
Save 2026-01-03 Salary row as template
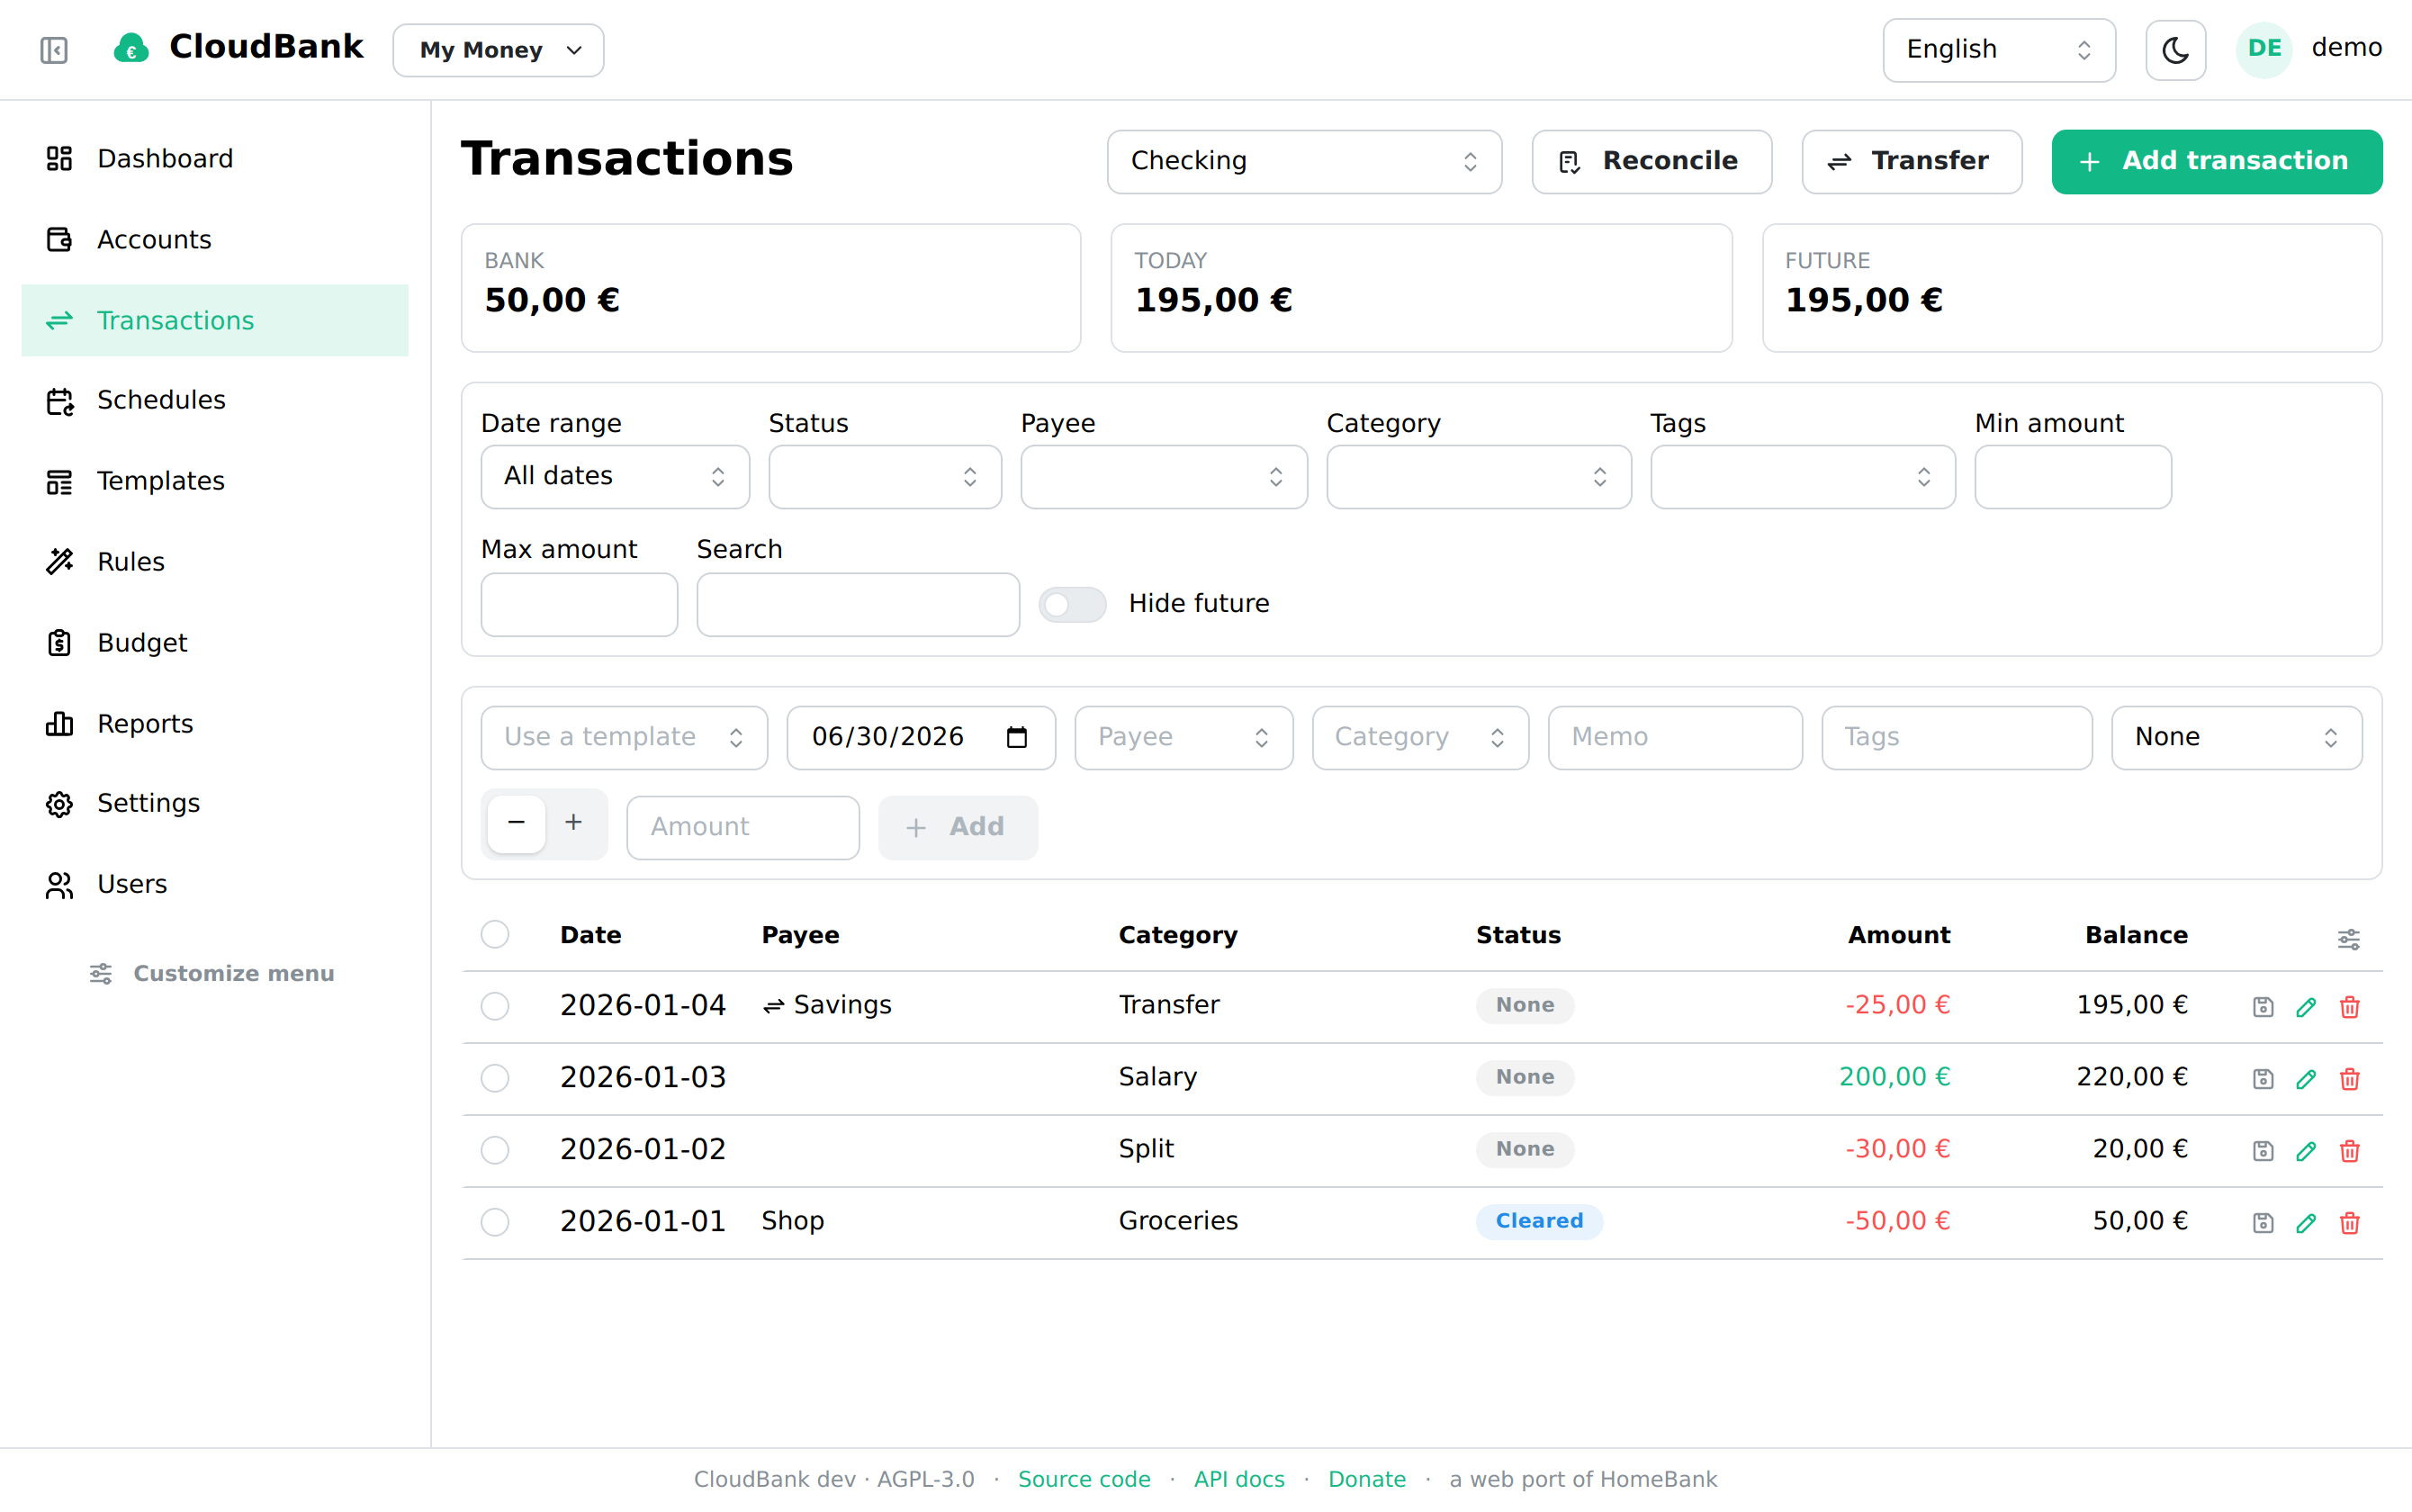coord(2263,1079)
